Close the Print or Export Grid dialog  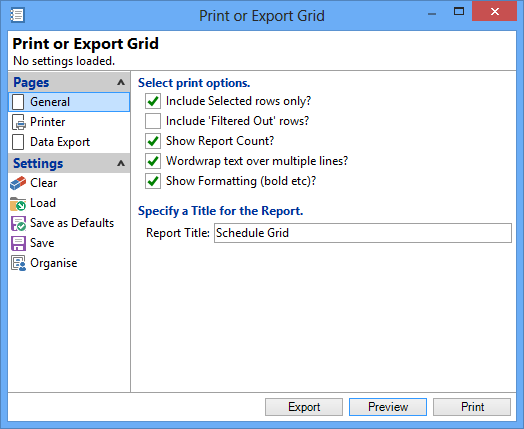click(x=495, y=11)
